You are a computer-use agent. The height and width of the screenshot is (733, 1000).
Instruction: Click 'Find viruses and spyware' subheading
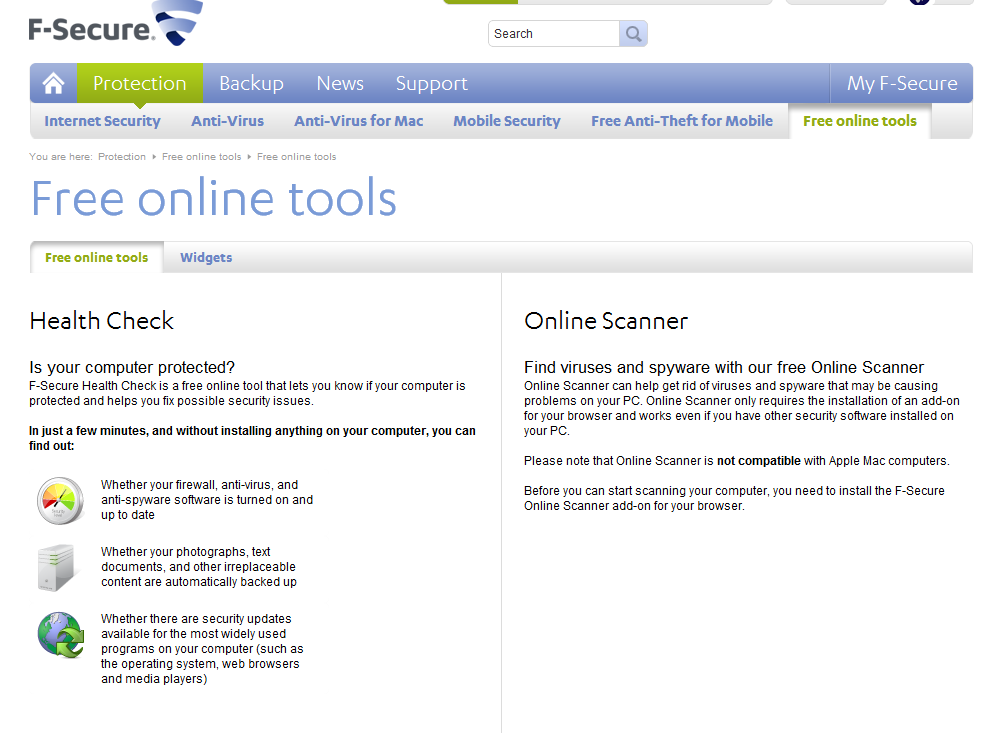[x=724, y=367]
